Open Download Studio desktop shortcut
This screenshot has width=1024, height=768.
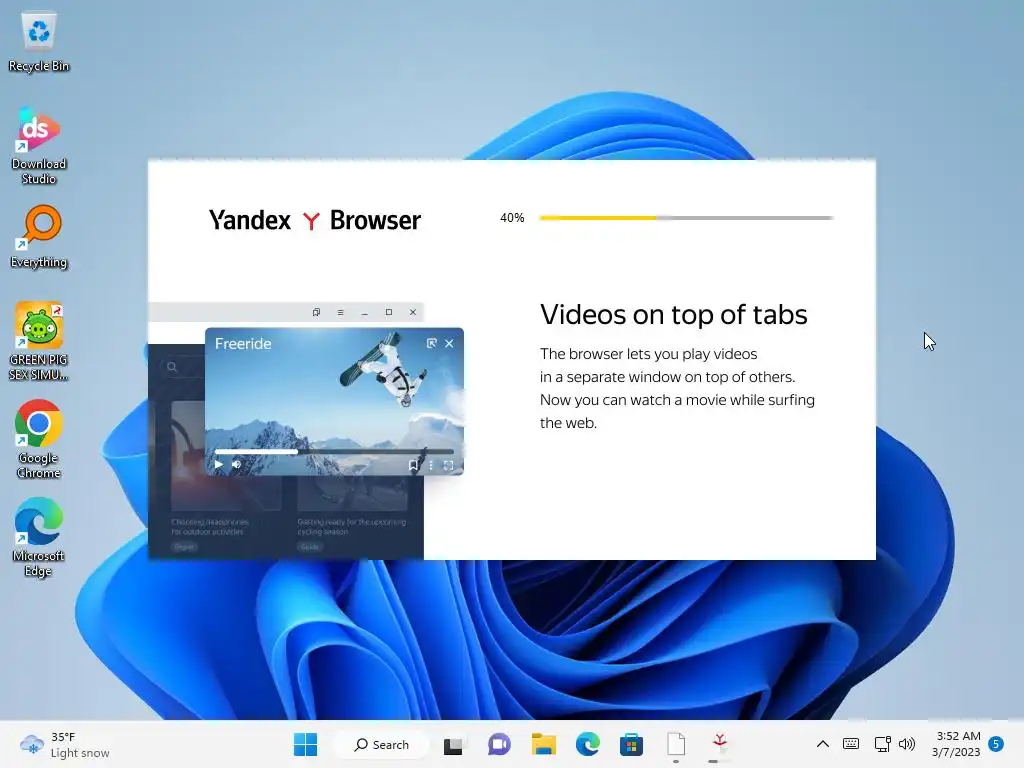pos(39,146)
